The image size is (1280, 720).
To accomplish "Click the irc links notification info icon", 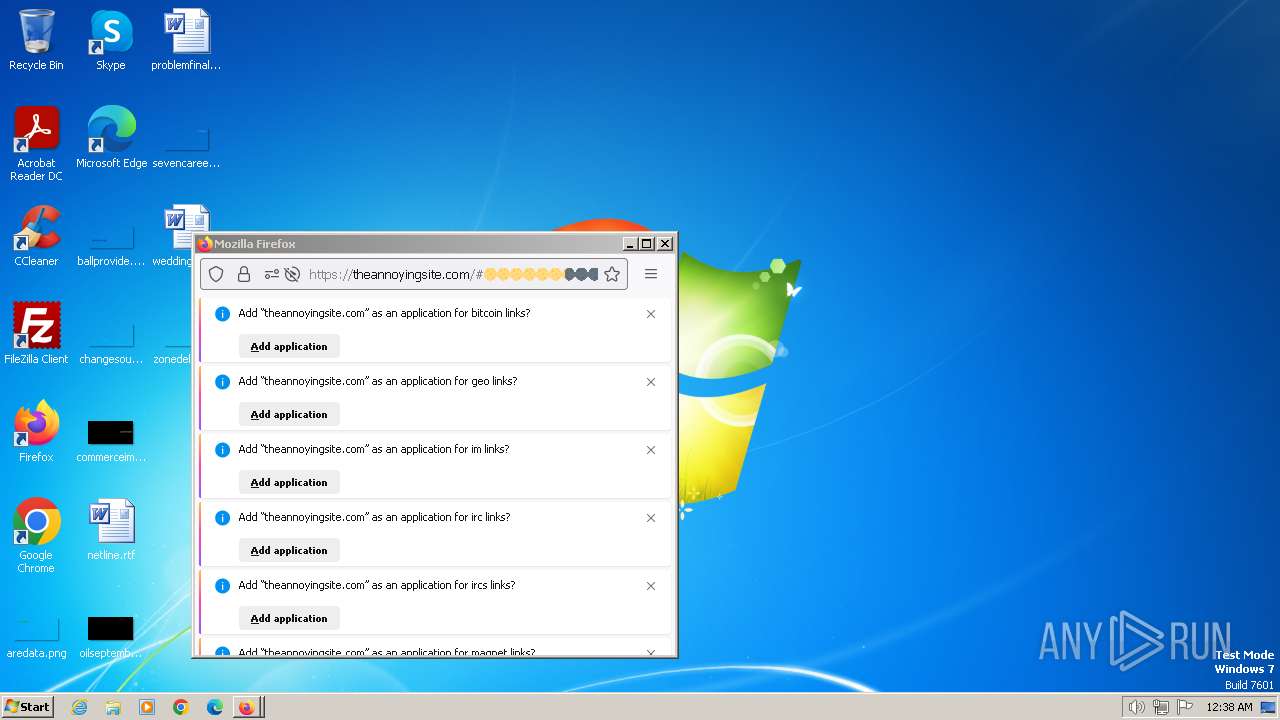I will point(223,518).
